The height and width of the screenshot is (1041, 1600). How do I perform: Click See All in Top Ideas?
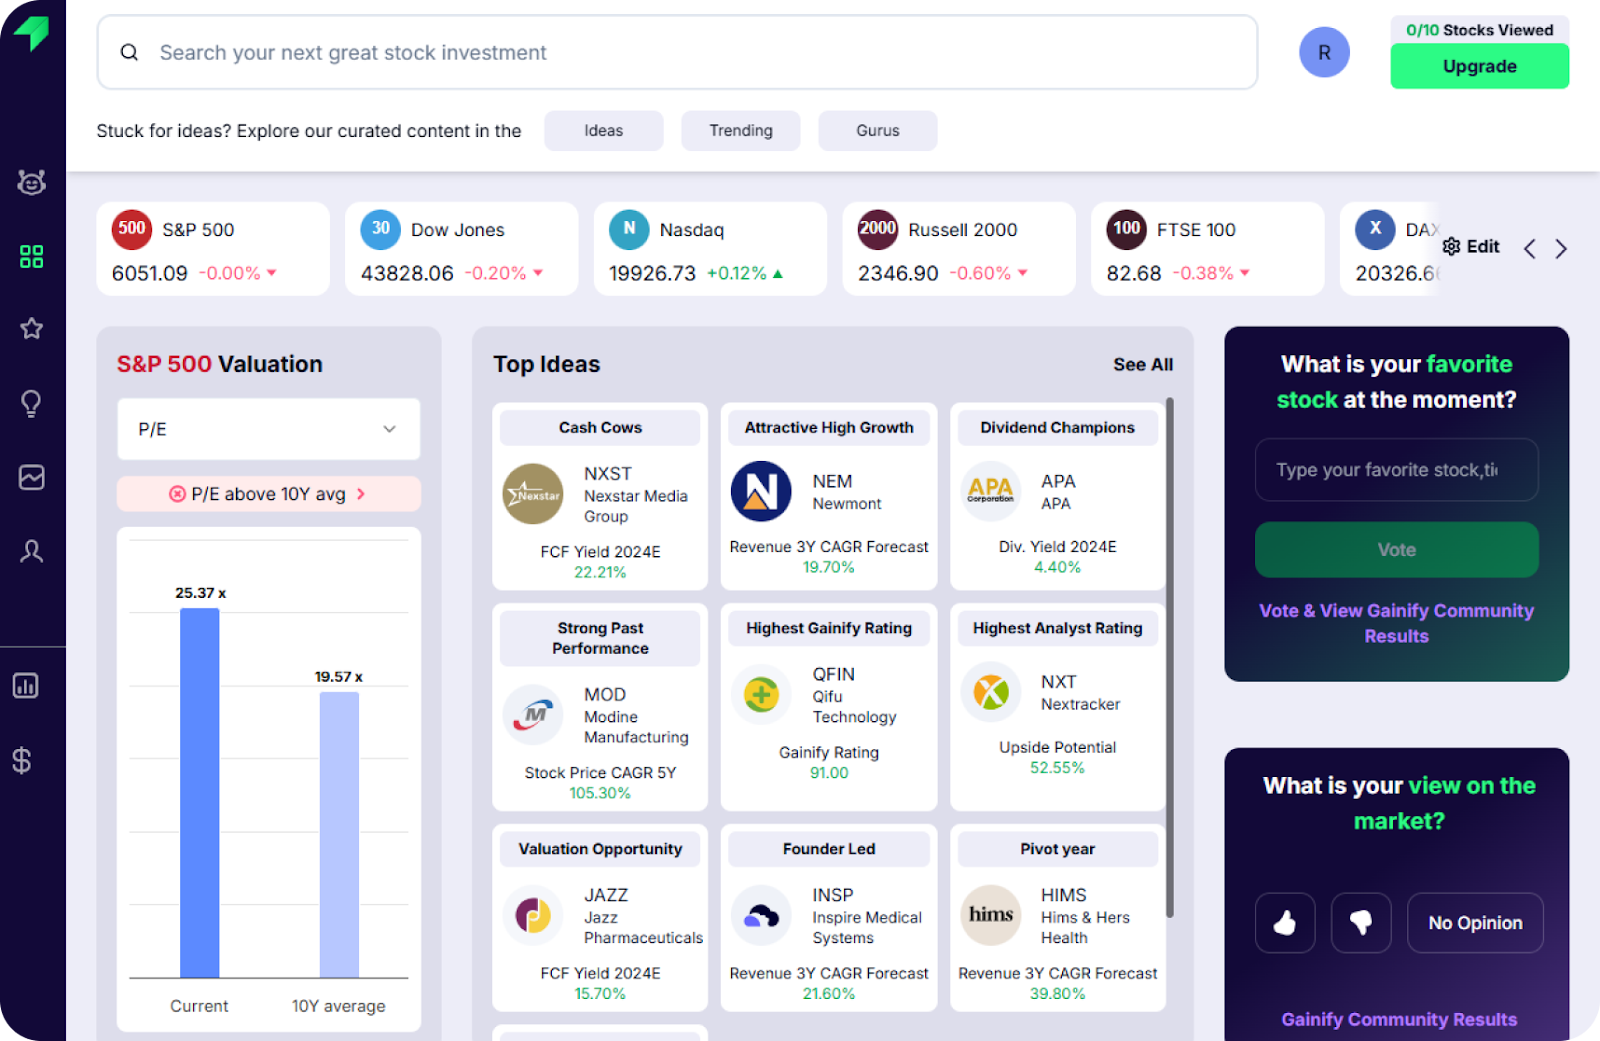(1143, 365)
